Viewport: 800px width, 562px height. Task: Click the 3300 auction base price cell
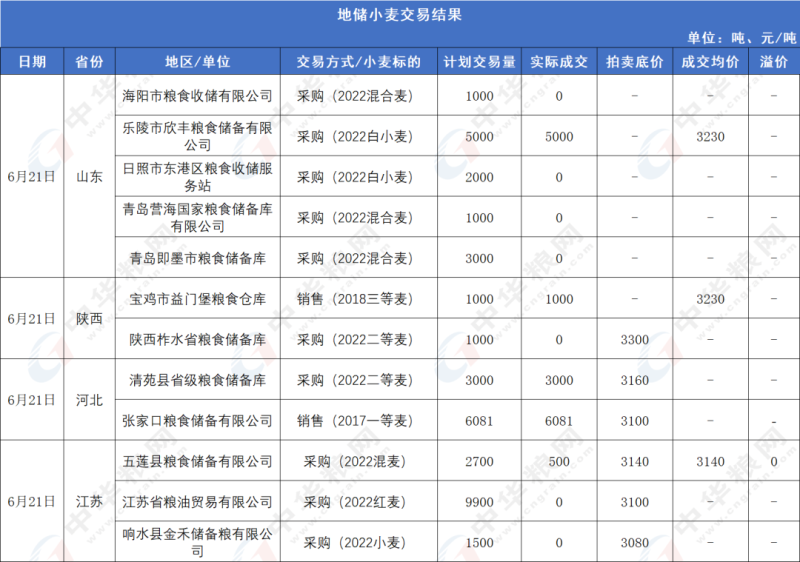pyautogui.click(x=634, y=339)
